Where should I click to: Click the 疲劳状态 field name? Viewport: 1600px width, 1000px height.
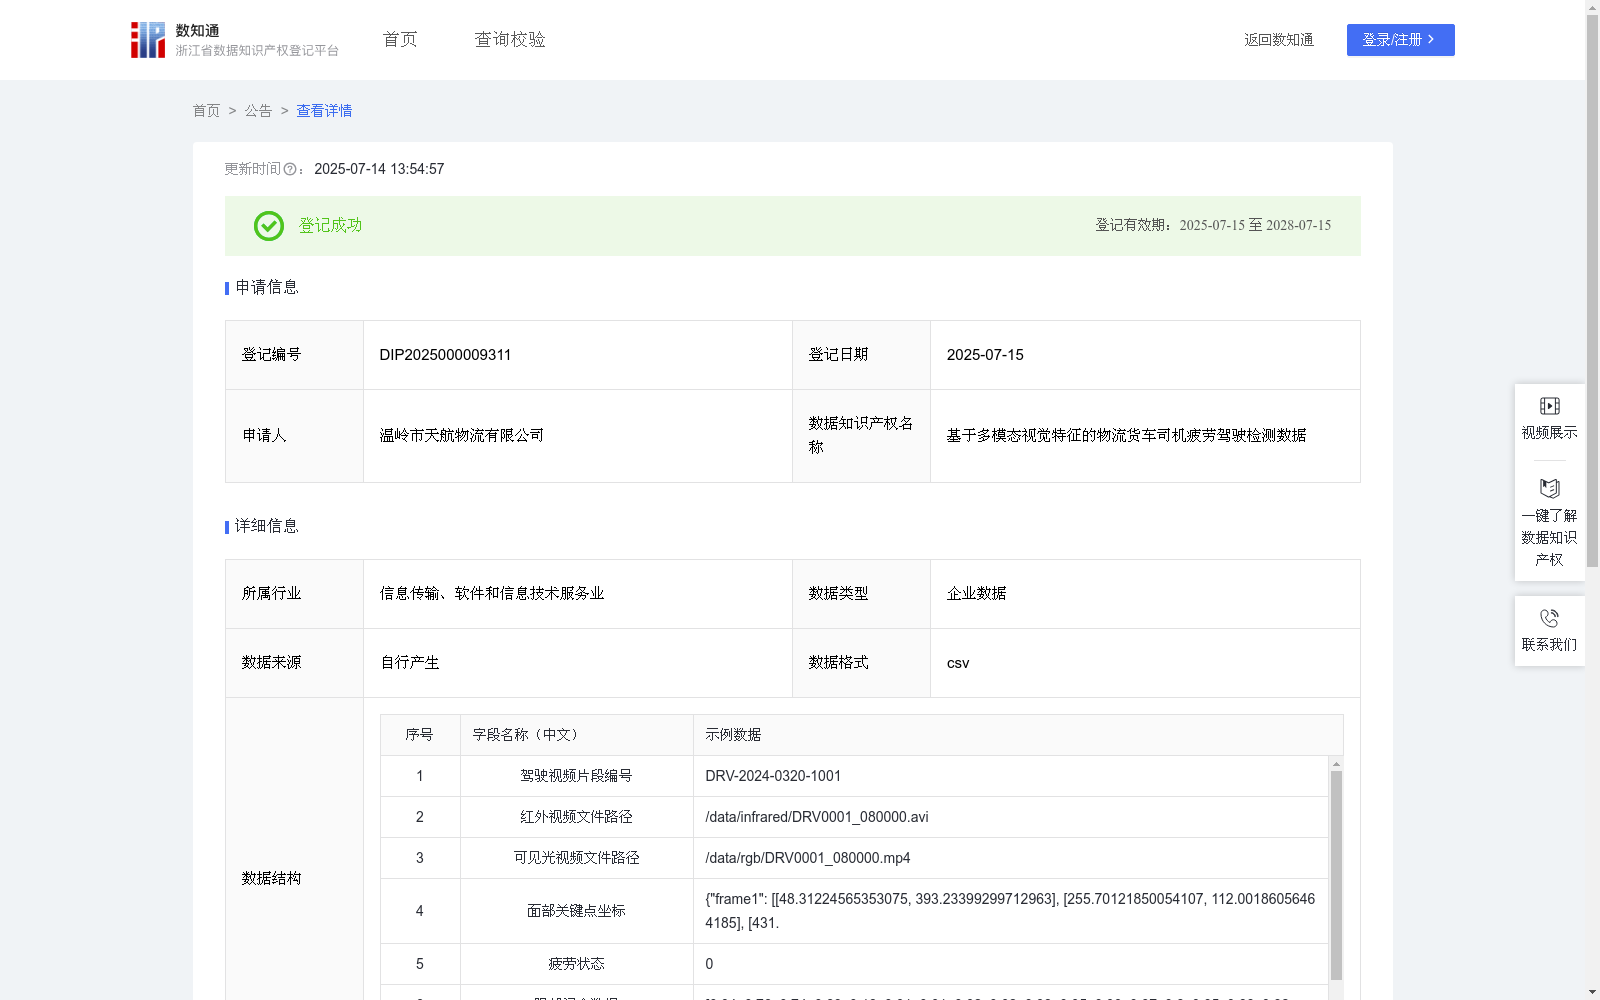coord(576,964)
